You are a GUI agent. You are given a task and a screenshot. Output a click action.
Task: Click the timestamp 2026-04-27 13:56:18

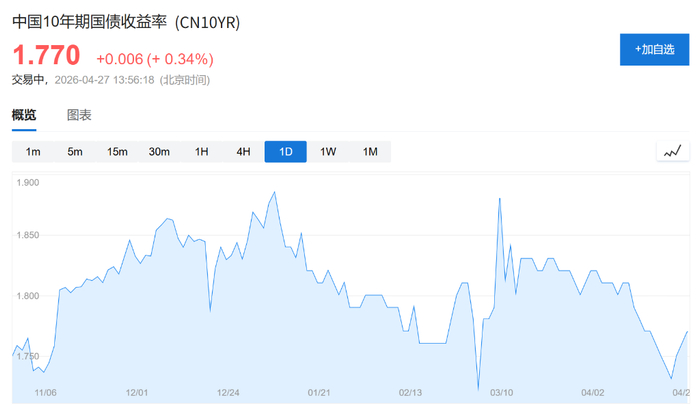tap(104, 80)
